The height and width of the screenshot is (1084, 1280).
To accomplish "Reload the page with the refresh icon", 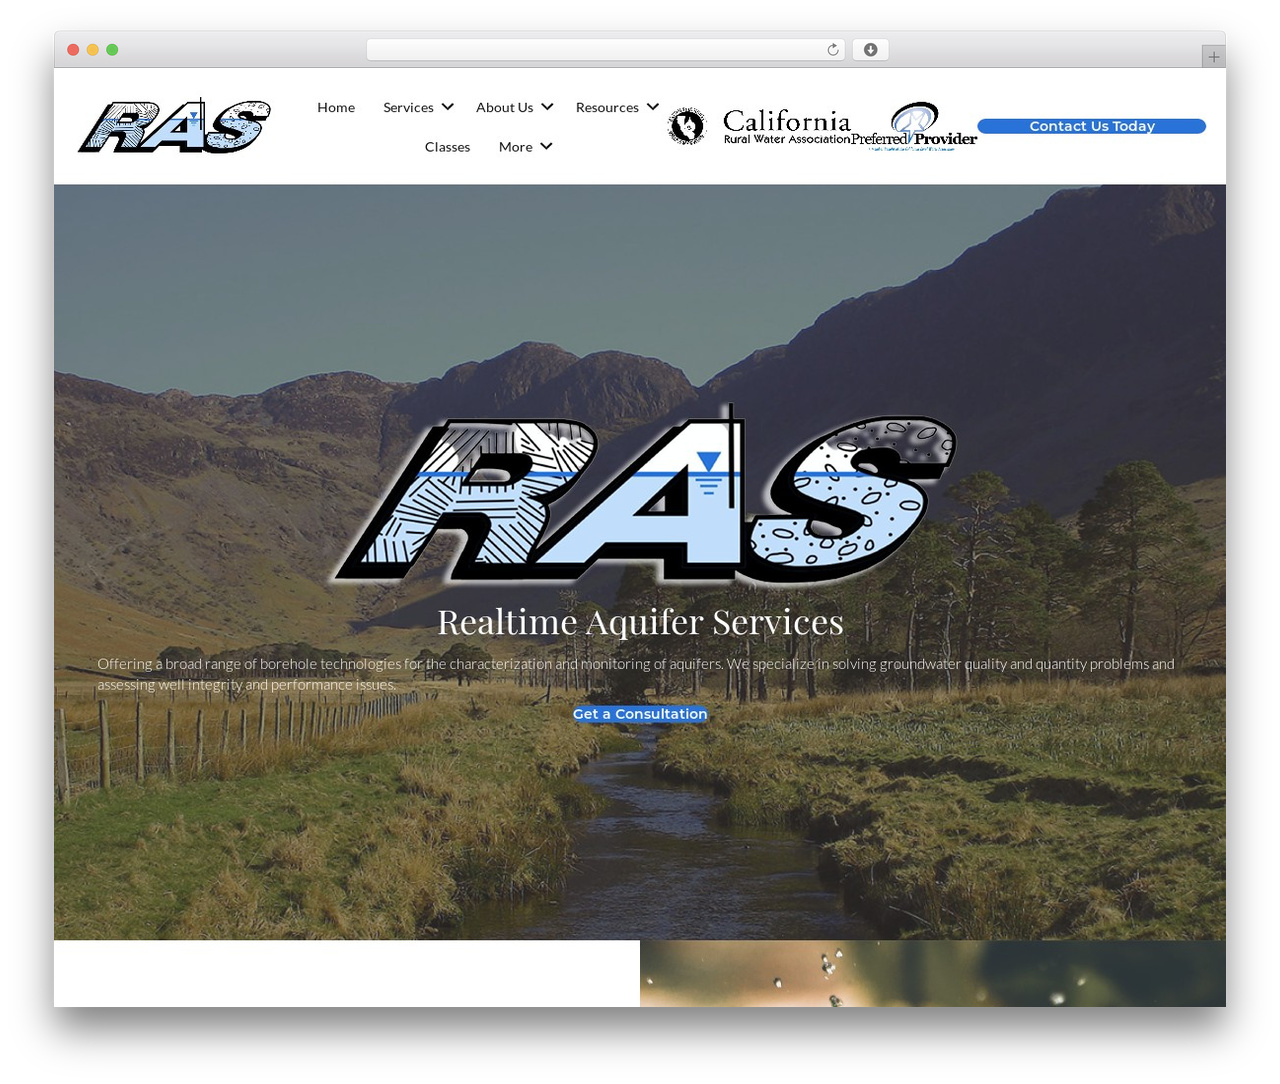I will 832,50.
